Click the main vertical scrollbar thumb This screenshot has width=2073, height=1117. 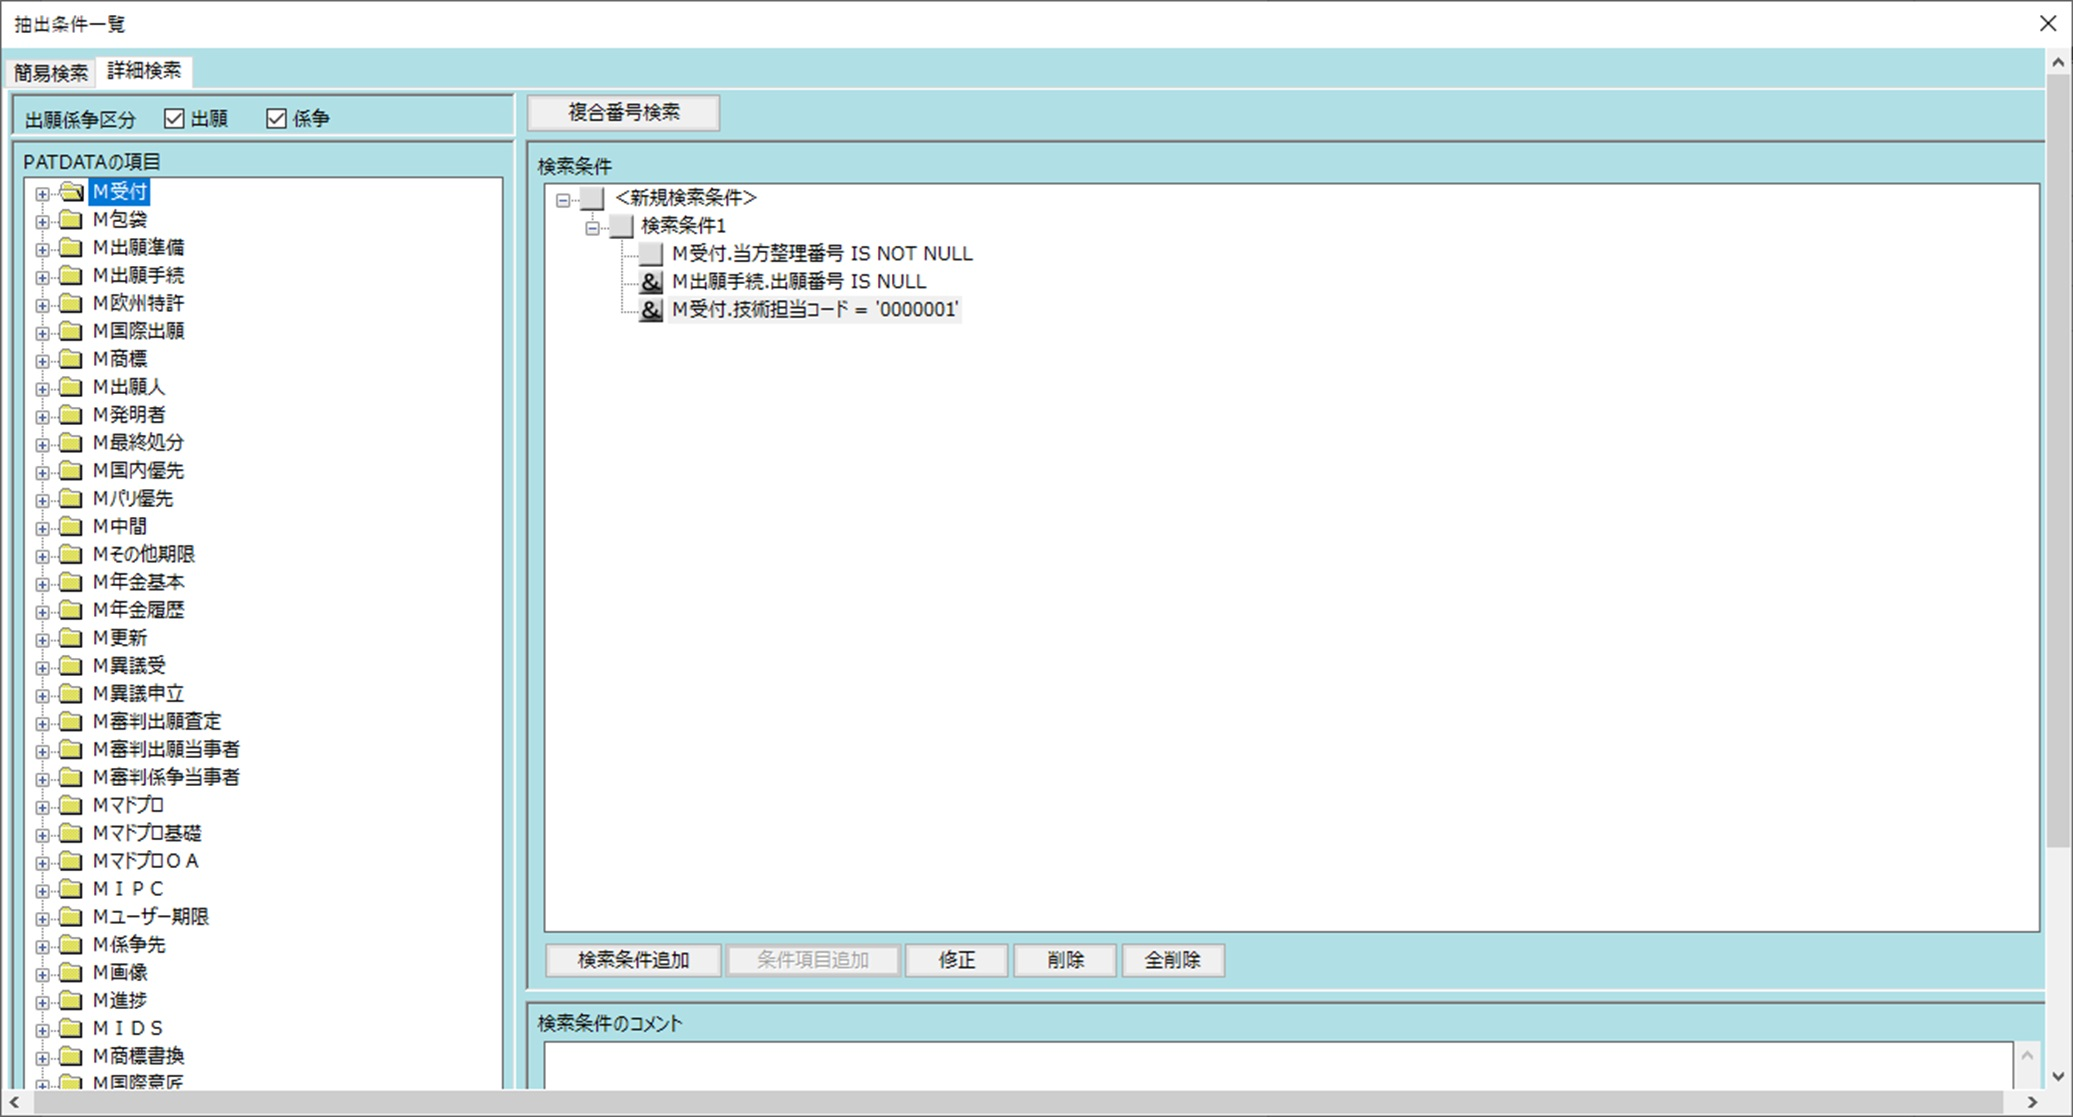pyautogui.click(x=2058, y=460)
